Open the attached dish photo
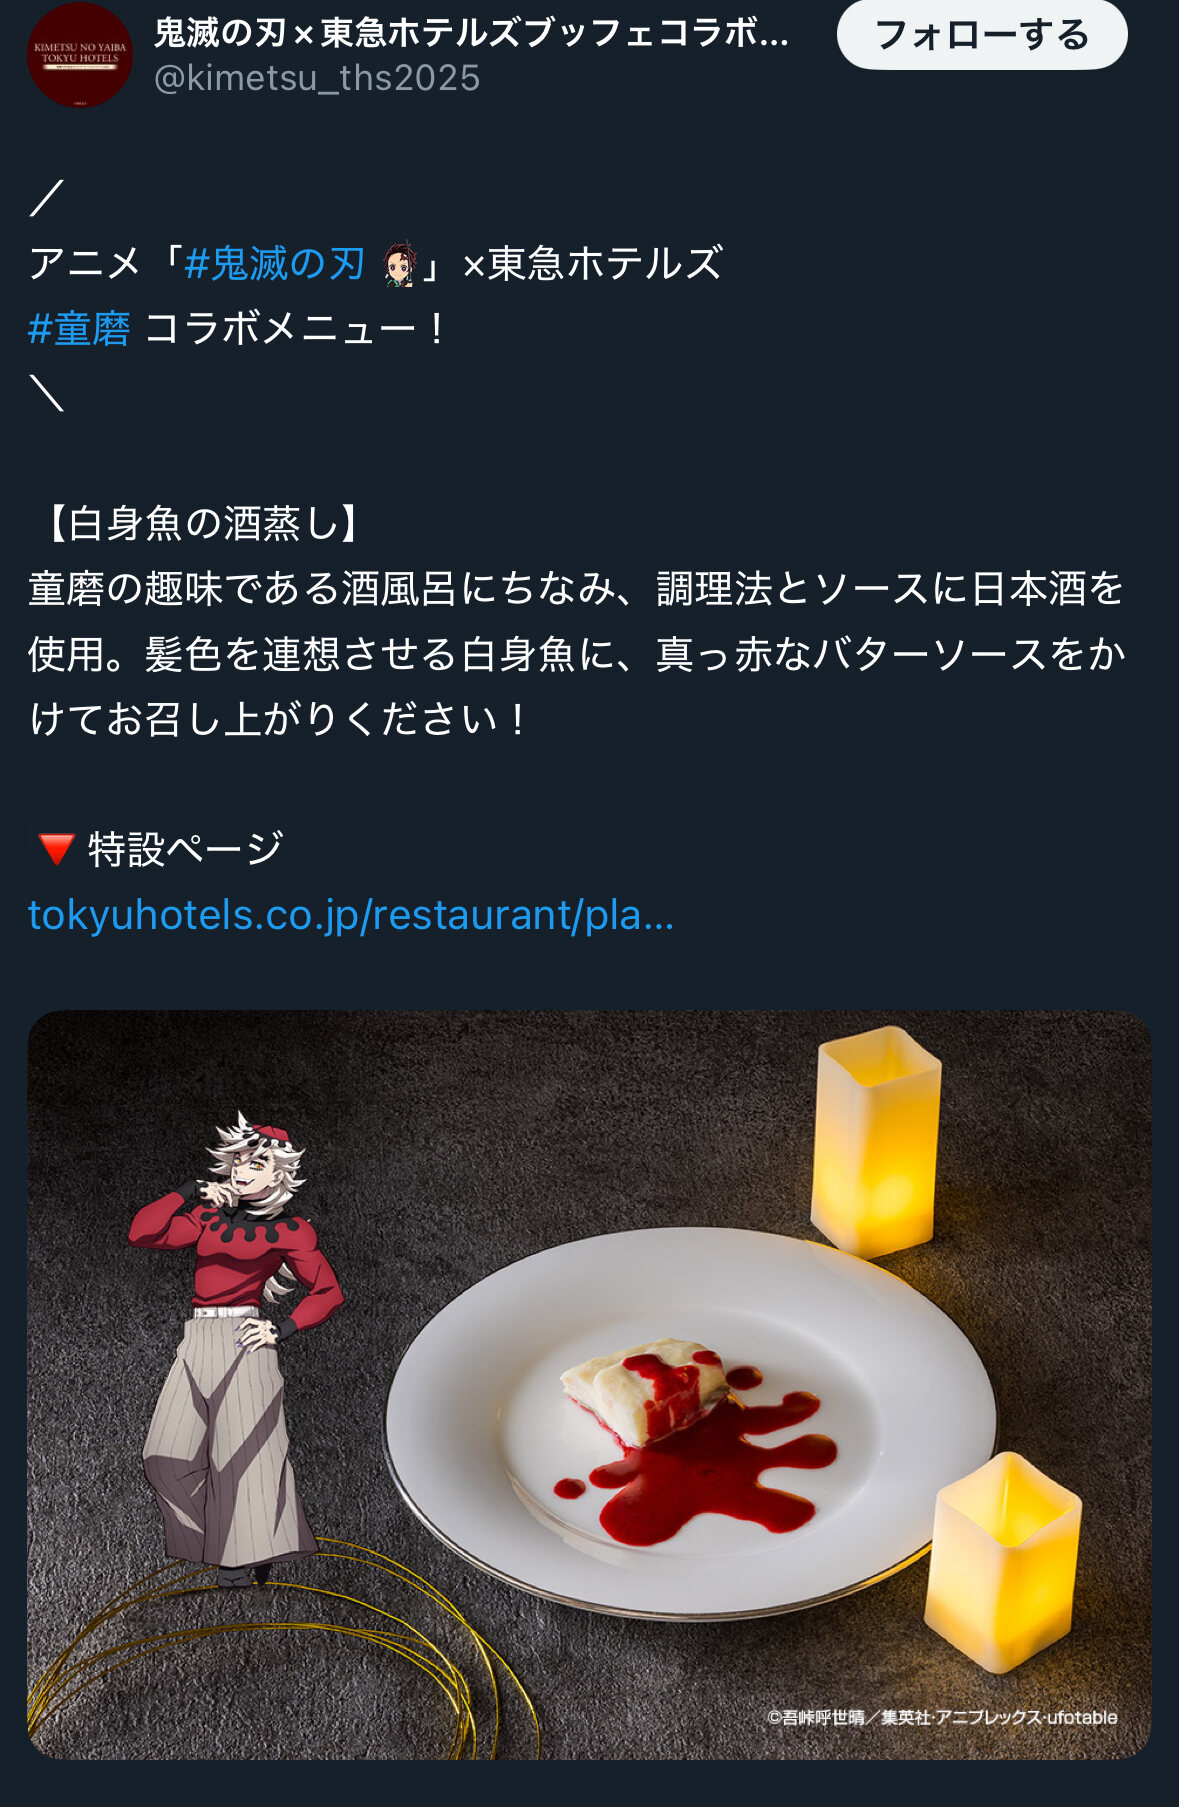 [589, 1385]
